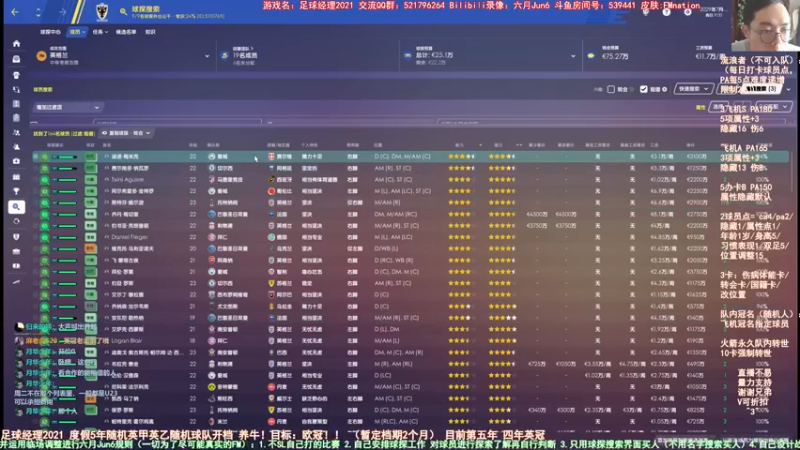Open the competitions trophy sidebar icon
Viewport: 800px width, 450px height.
click(16, 191)
